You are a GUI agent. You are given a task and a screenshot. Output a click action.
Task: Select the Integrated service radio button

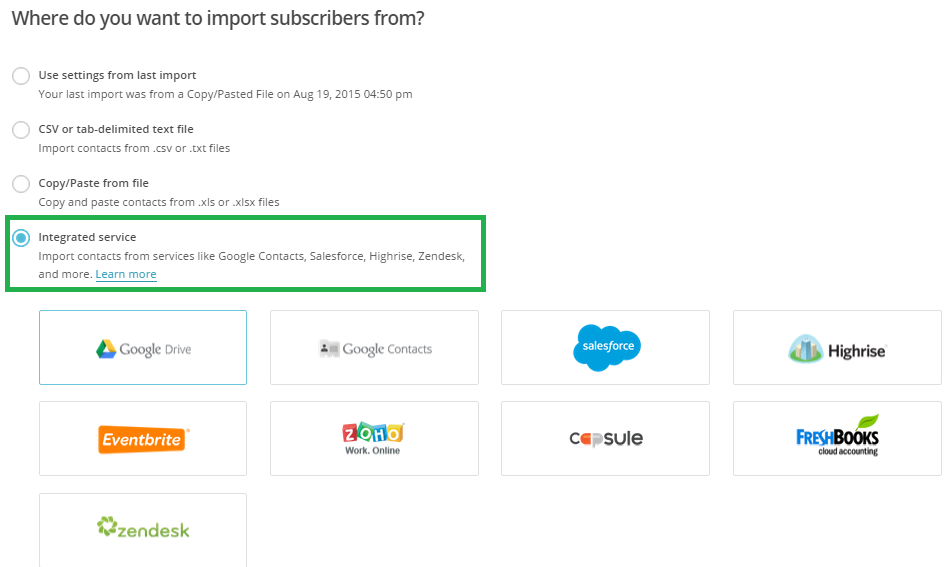tap(21, 238)
